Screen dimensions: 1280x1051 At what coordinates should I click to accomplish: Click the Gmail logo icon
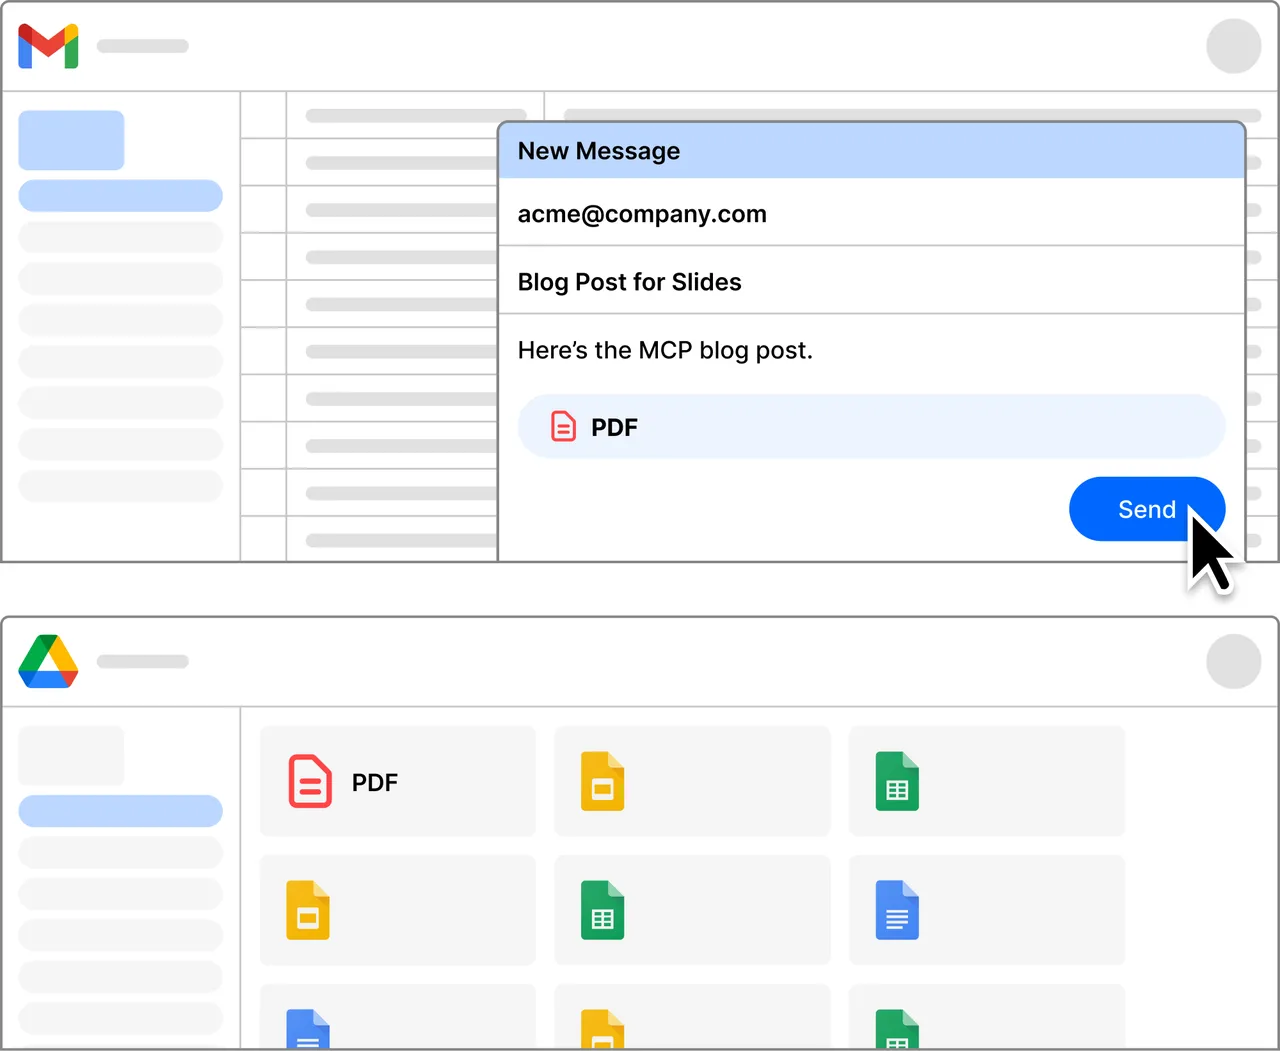[48, 46]
